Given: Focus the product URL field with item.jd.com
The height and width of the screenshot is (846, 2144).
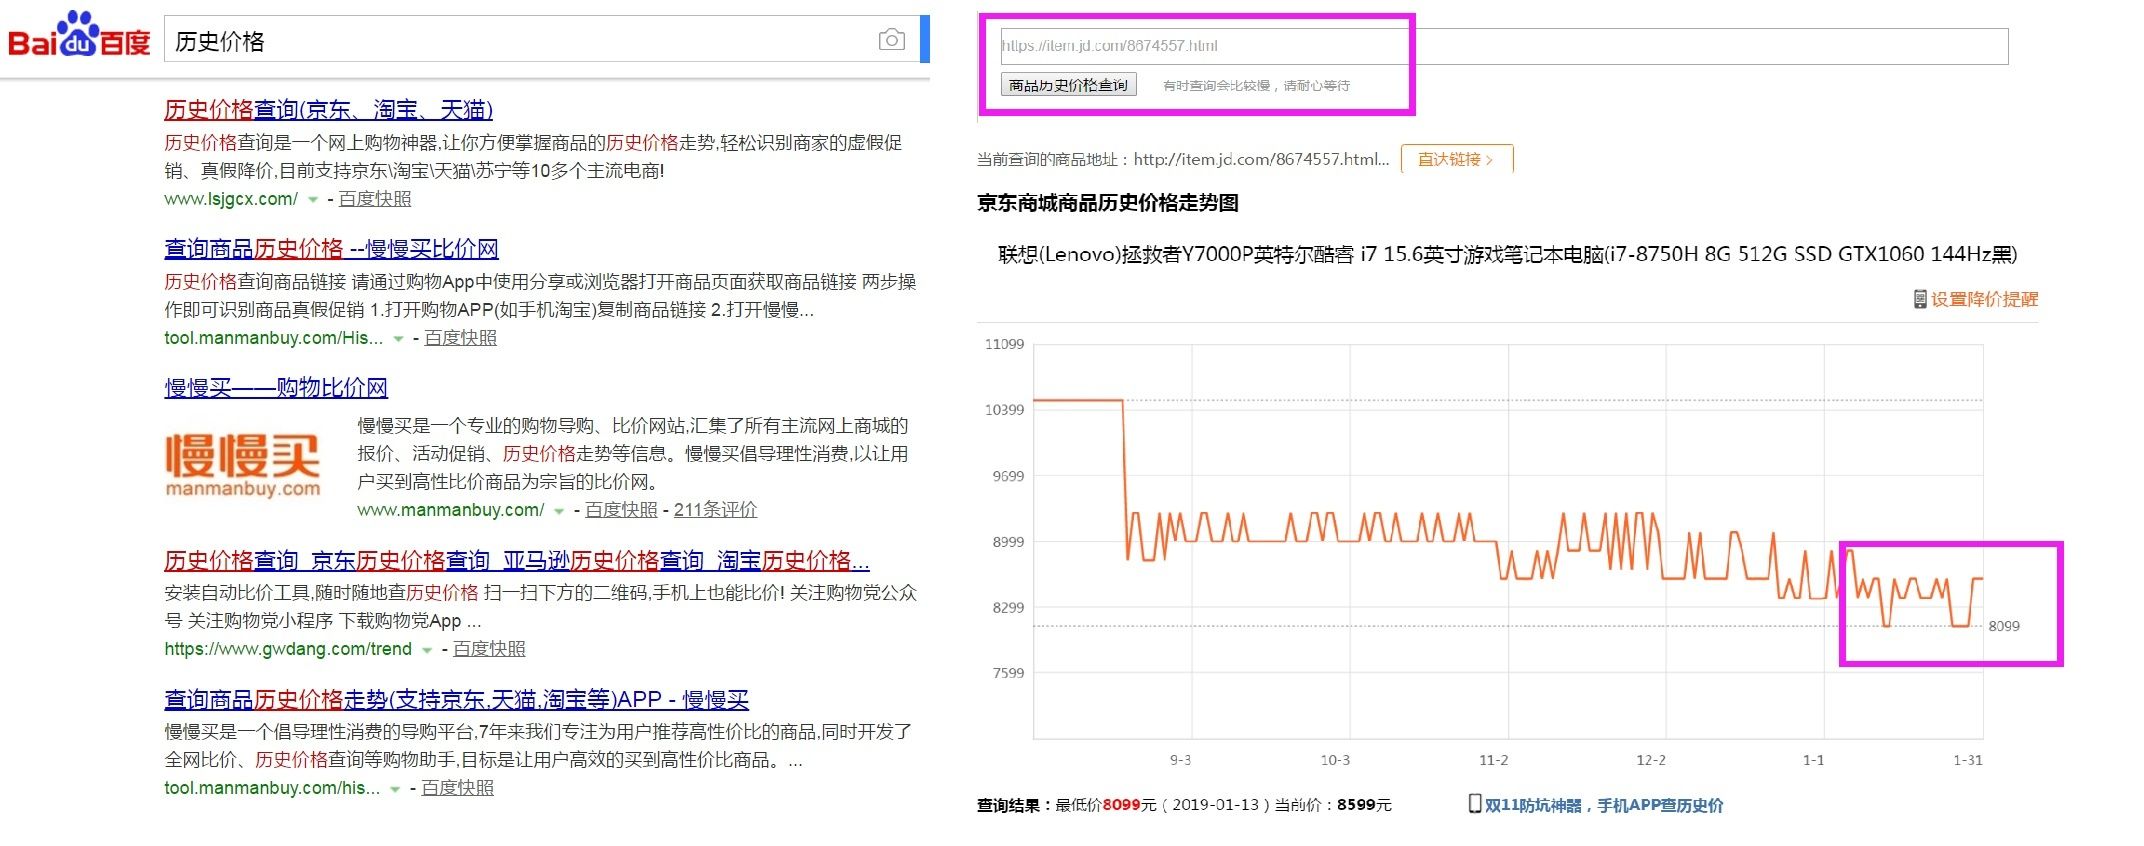Looking at the screenshot, I should point(1504,46).
